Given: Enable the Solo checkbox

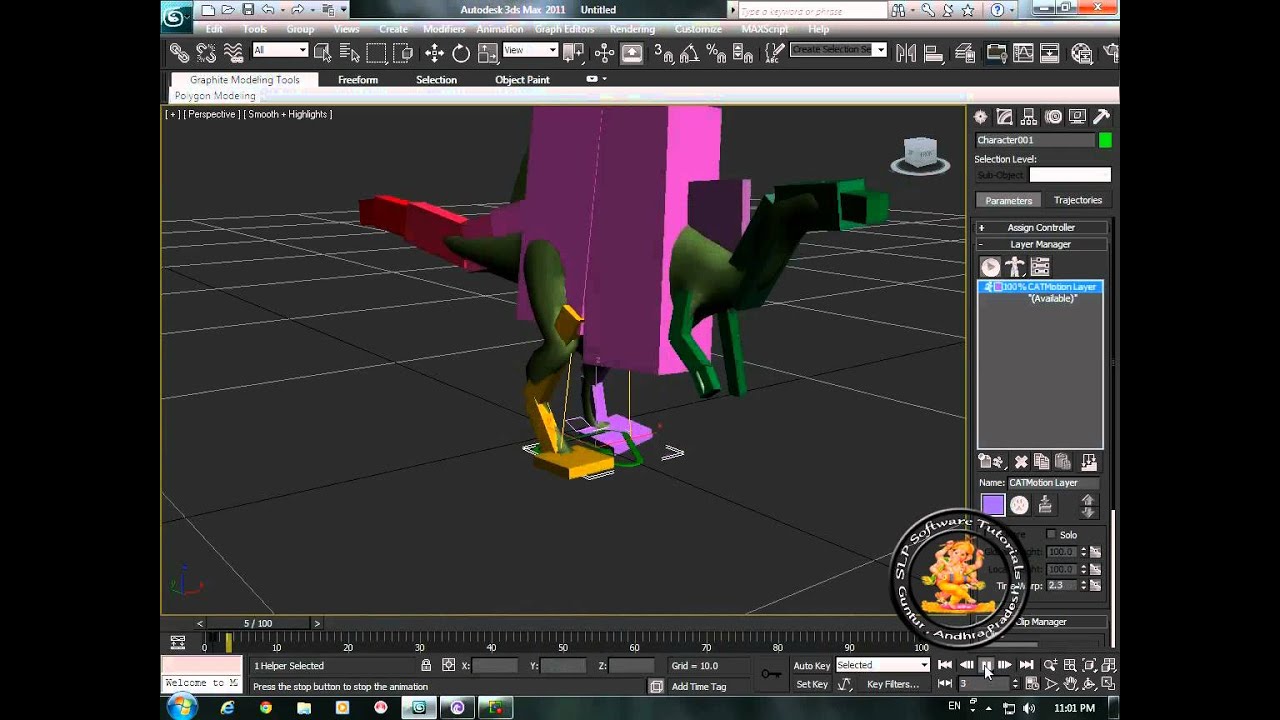Looking at the screenshot, I should (1051, 535).
